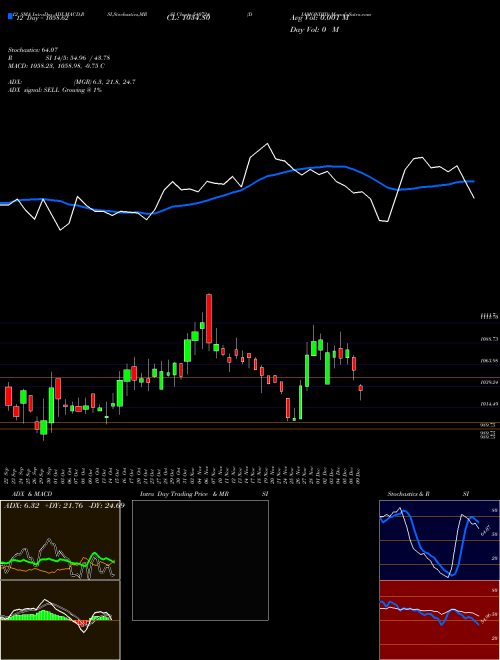Open the MACD histogram mini chart
500x660 pixels.
pos(60,620)
